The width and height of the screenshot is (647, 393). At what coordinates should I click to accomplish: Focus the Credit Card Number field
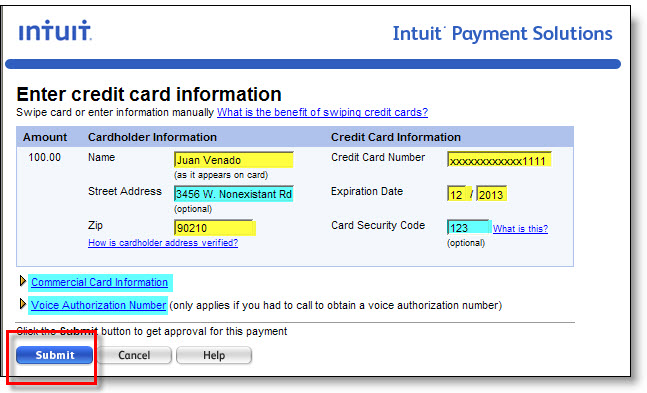(x=499, y=160)
